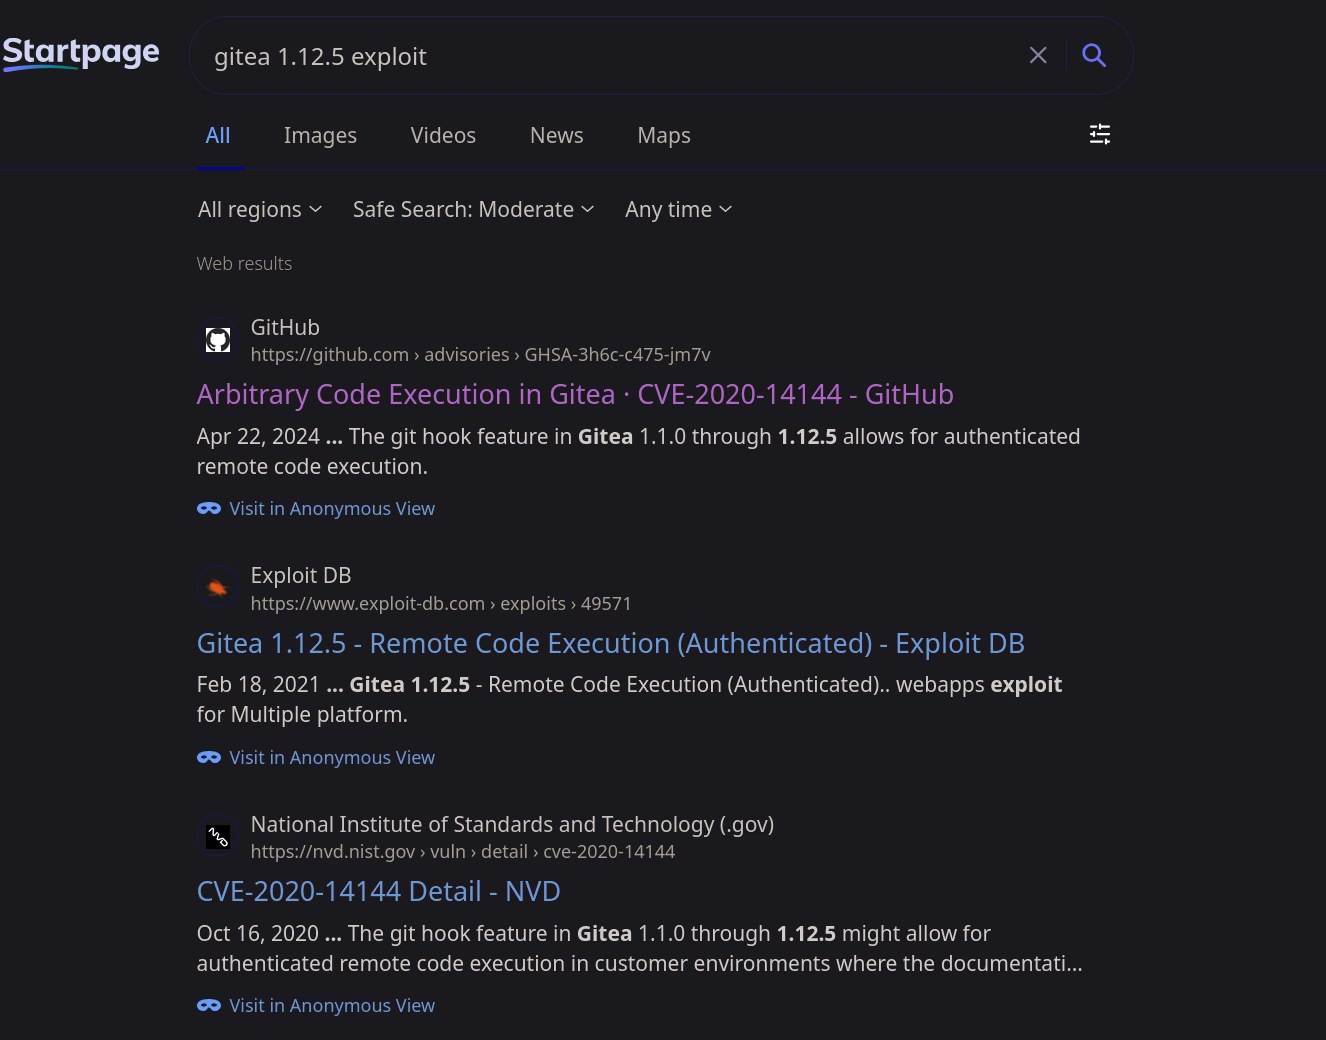Click the Web results heading

[x=244, y=263]
